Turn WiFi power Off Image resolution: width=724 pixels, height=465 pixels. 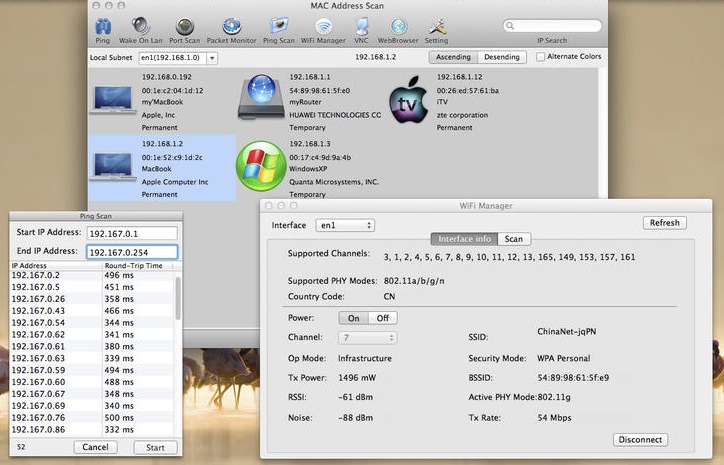pos(382,318)
